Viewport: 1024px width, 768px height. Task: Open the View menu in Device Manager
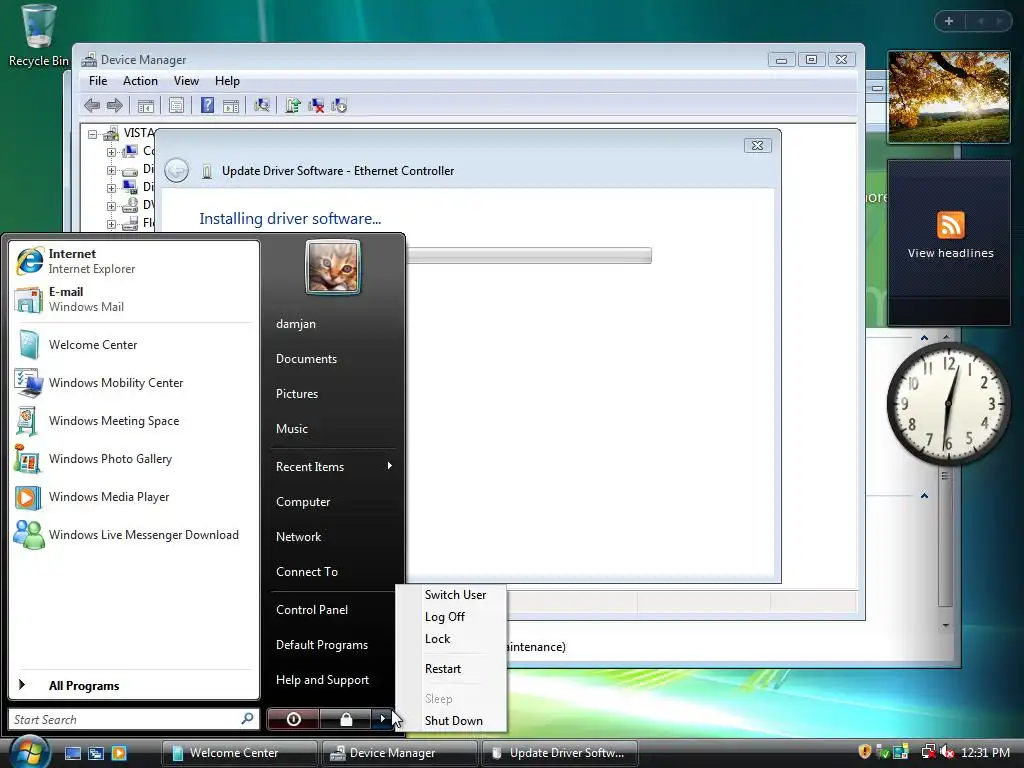coord(186,81)
